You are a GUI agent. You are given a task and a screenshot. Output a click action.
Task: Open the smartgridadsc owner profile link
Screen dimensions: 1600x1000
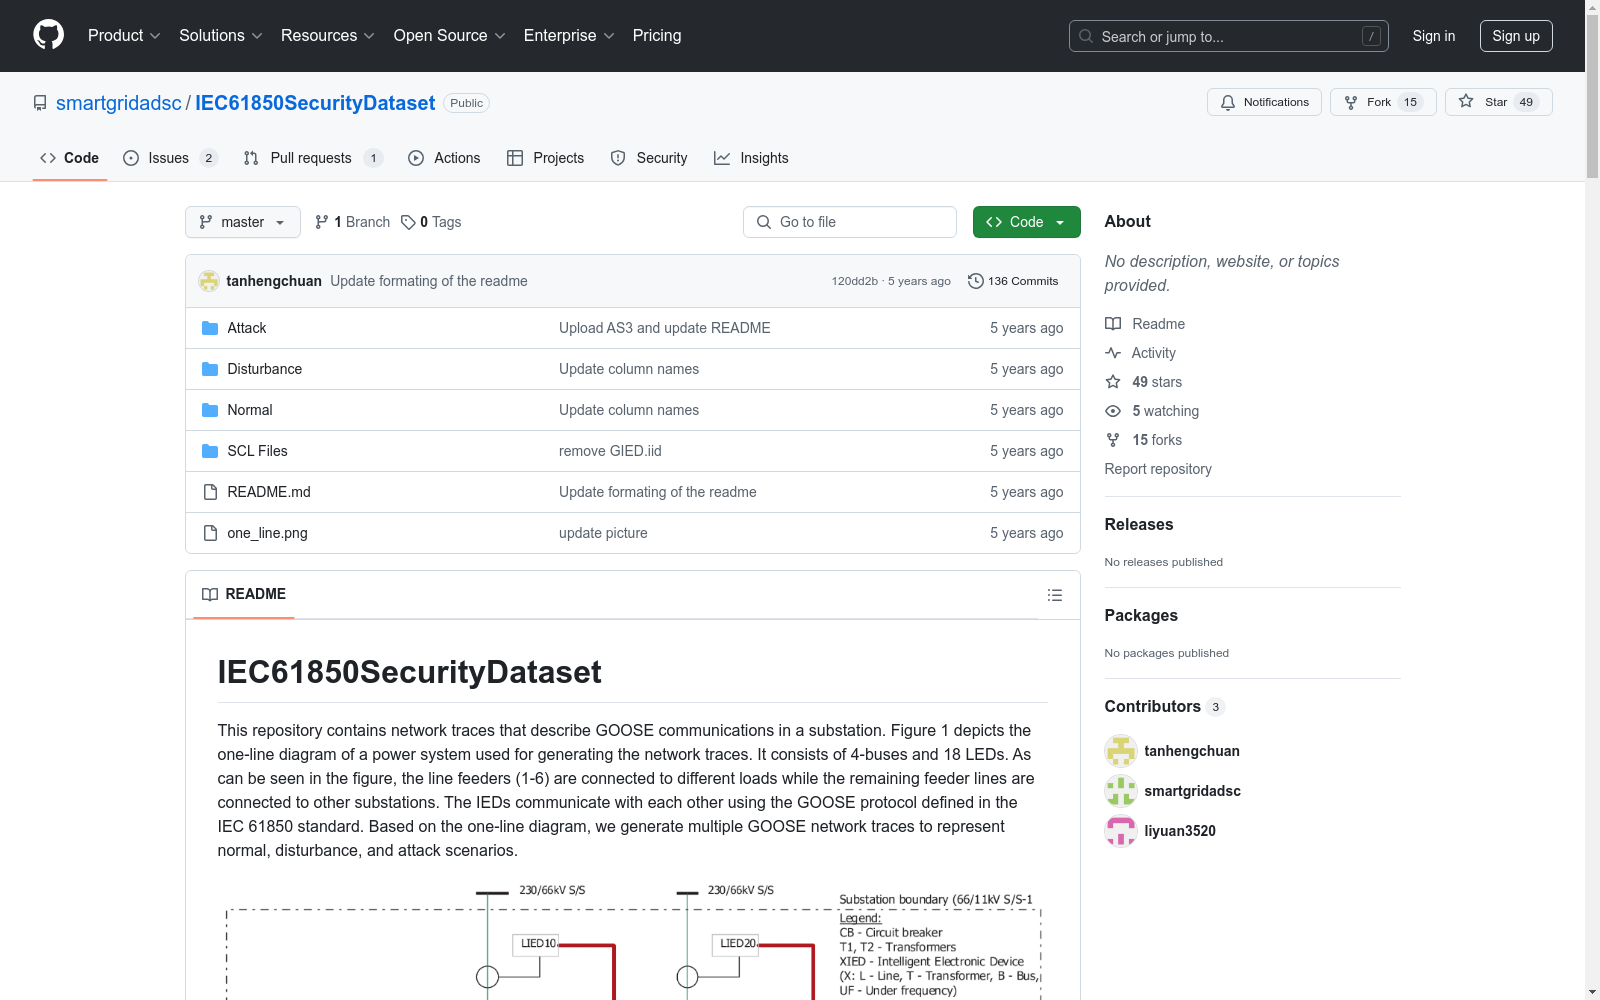pyautogui.click(x=119, y=103)
